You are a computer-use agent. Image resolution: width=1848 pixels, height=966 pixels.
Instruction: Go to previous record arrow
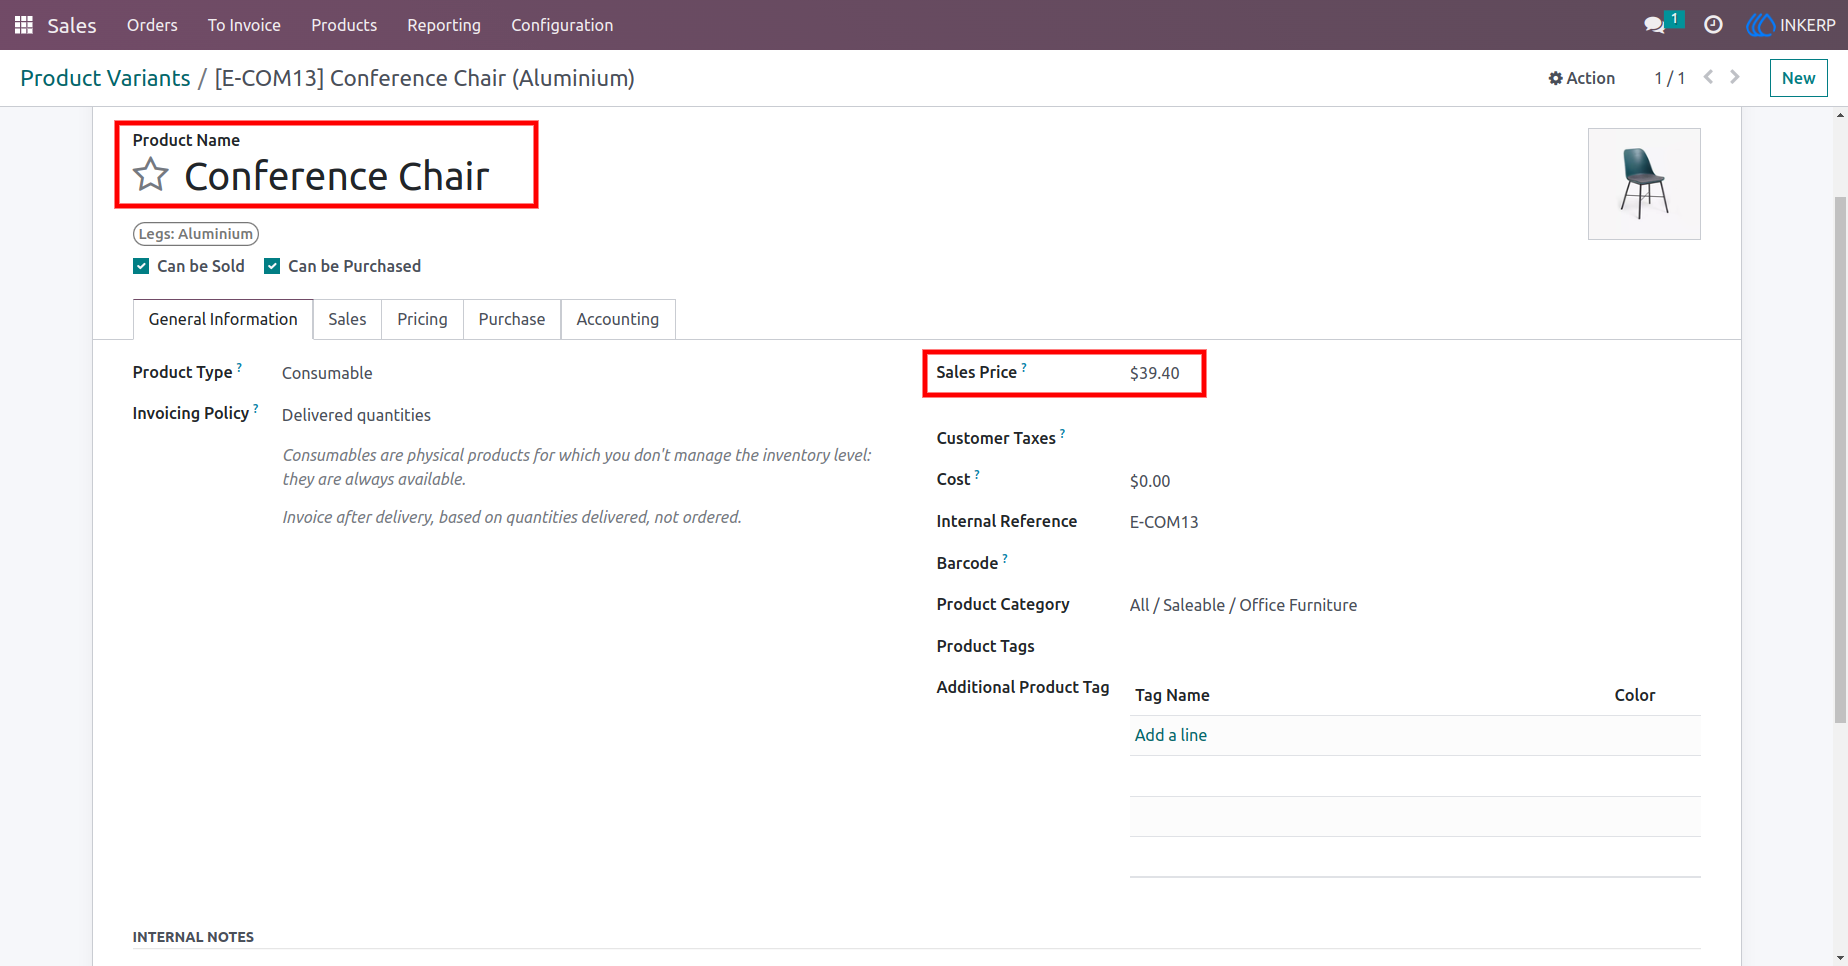click(x=1709, y=77)
